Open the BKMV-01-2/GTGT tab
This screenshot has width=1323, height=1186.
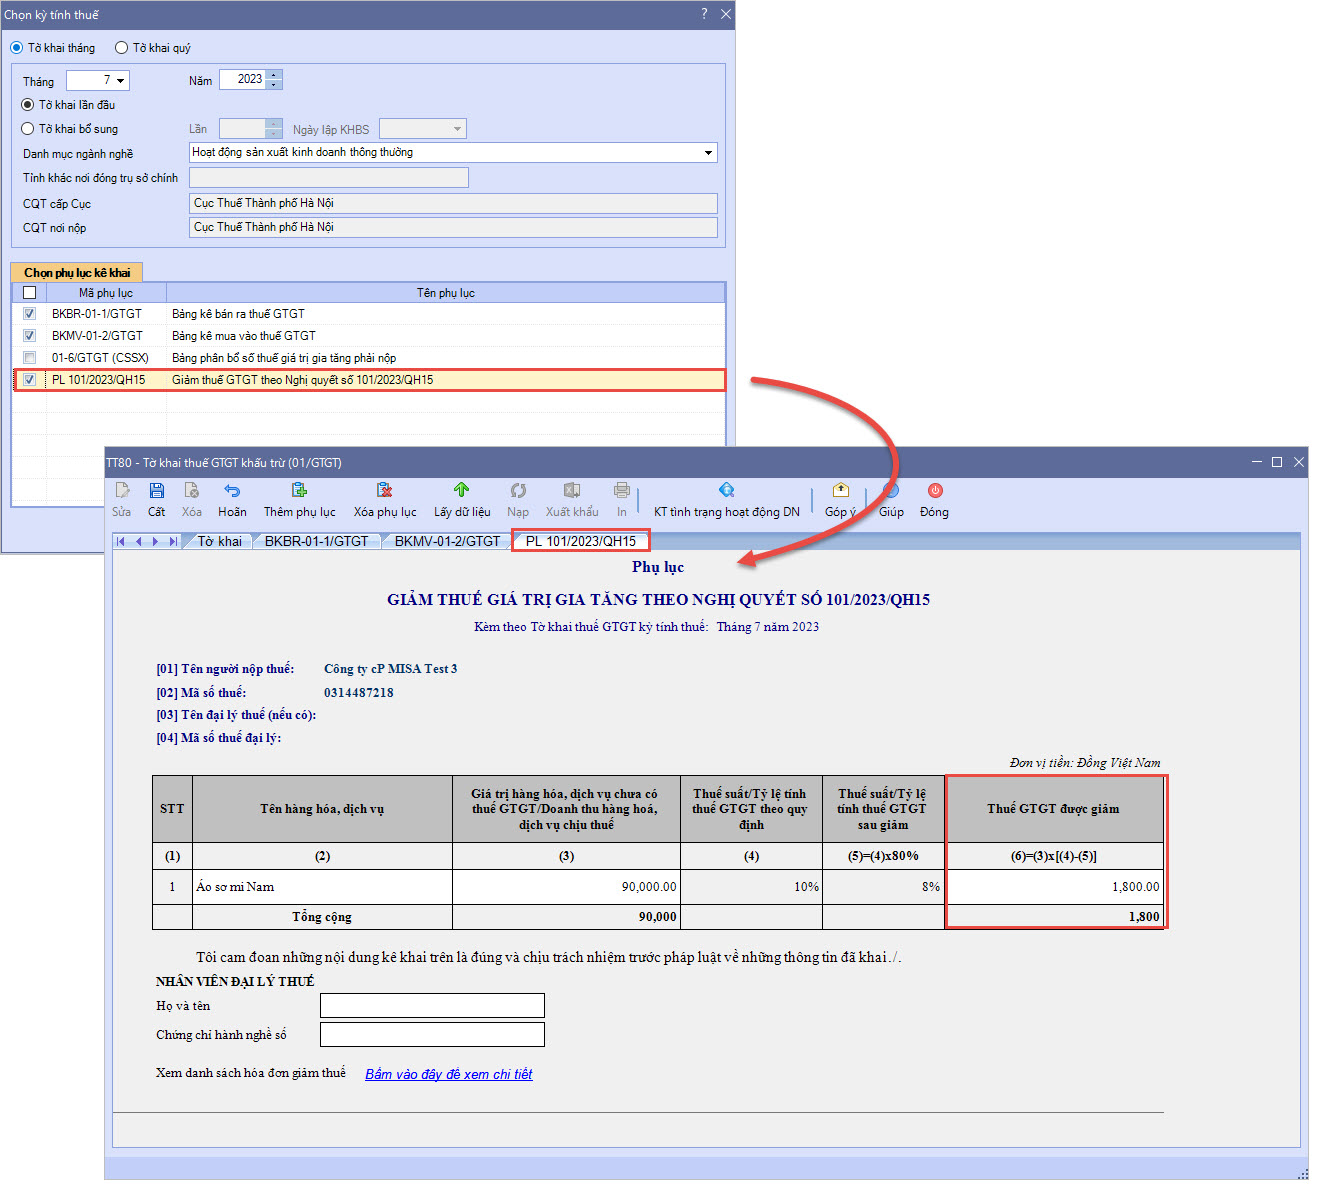click(x=447, y=541)
